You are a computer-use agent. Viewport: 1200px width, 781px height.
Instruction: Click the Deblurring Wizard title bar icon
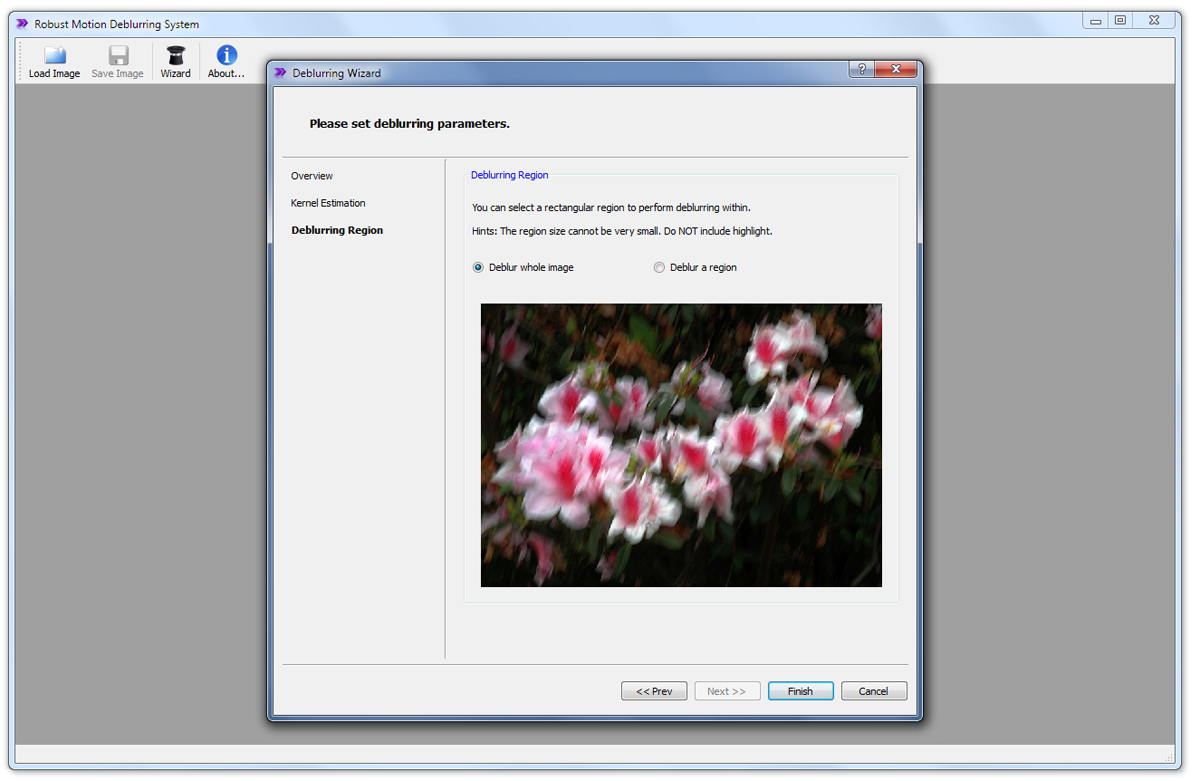coord(280,73)
